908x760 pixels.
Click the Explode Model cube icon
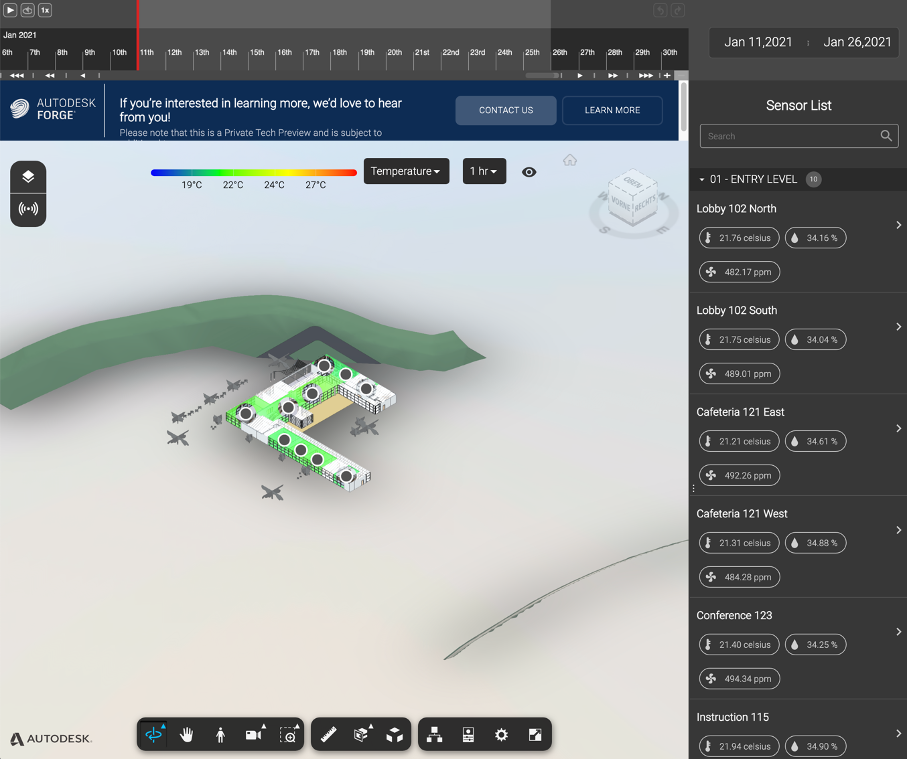click(395, 735)
